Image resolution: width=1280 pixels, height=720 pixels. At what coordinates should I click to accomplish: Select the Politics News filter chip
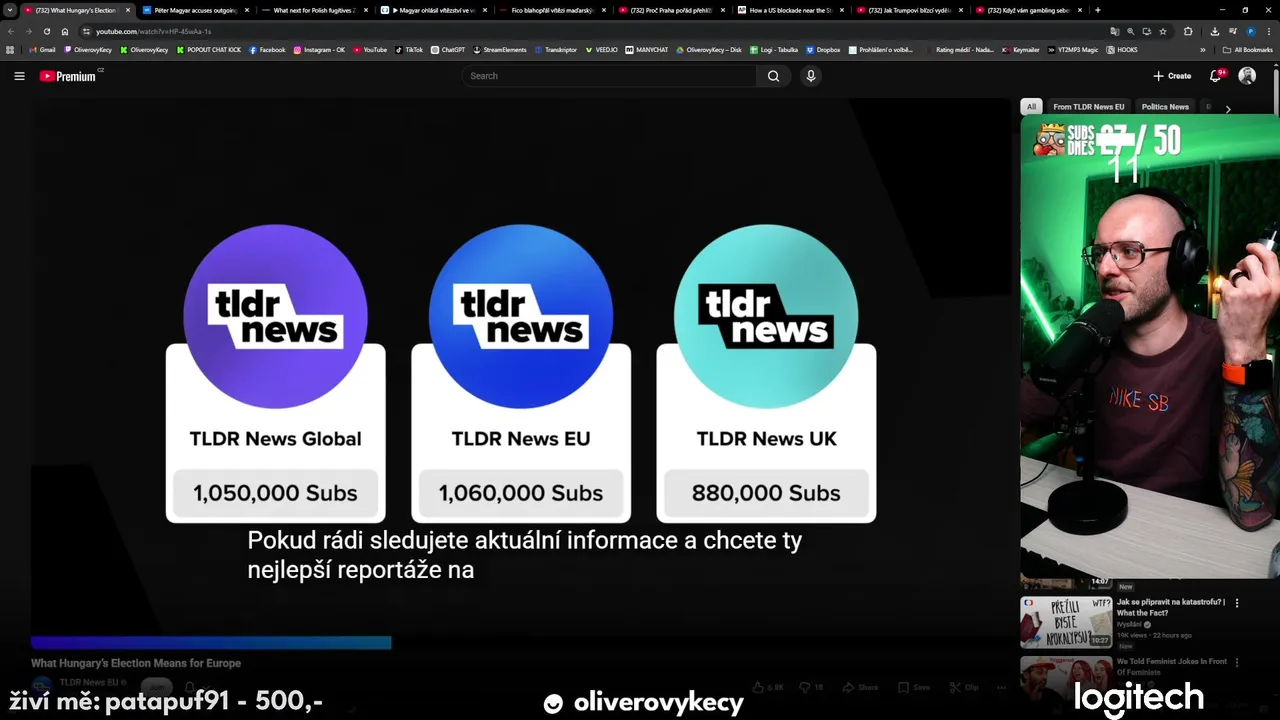(1165, 106)
